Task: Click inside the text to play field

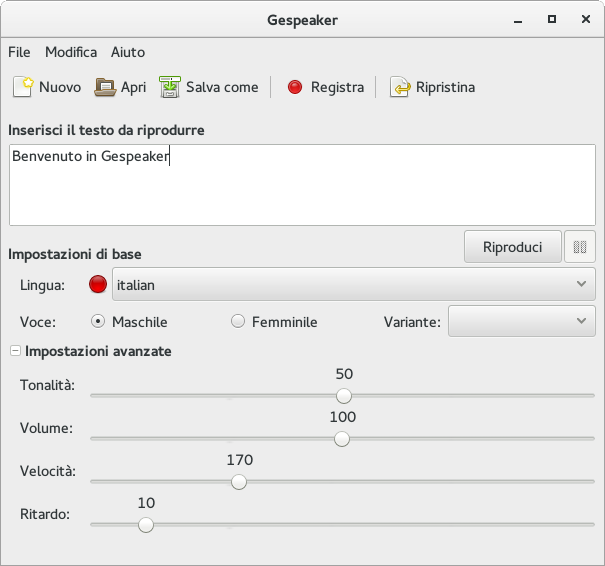Action: [x=302, y=185]
